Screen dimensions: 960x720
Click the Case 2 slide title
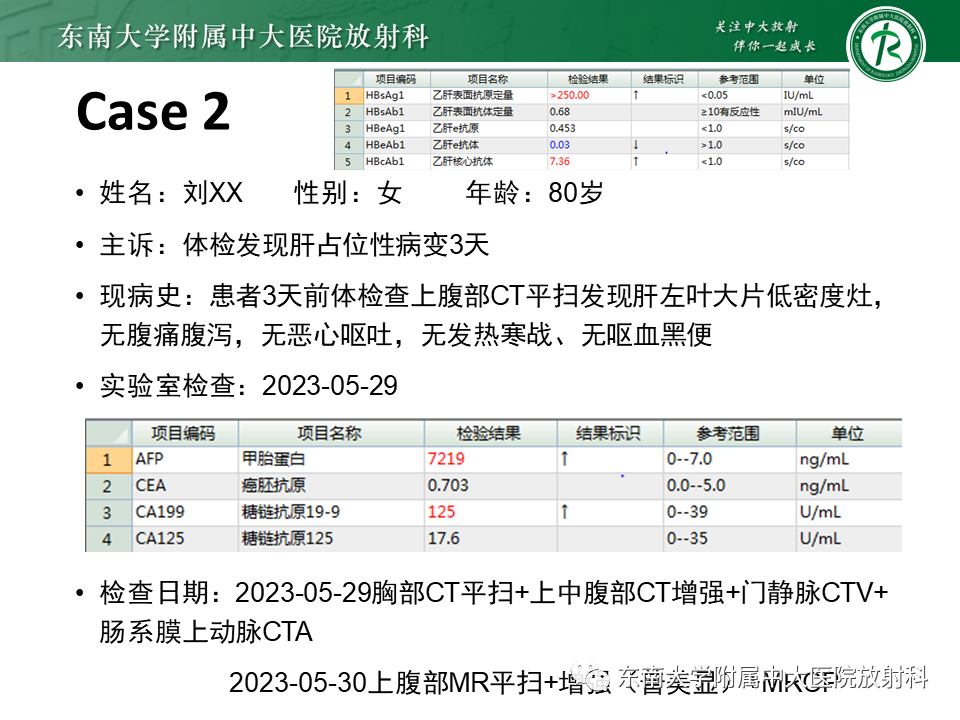coord(153,112)
